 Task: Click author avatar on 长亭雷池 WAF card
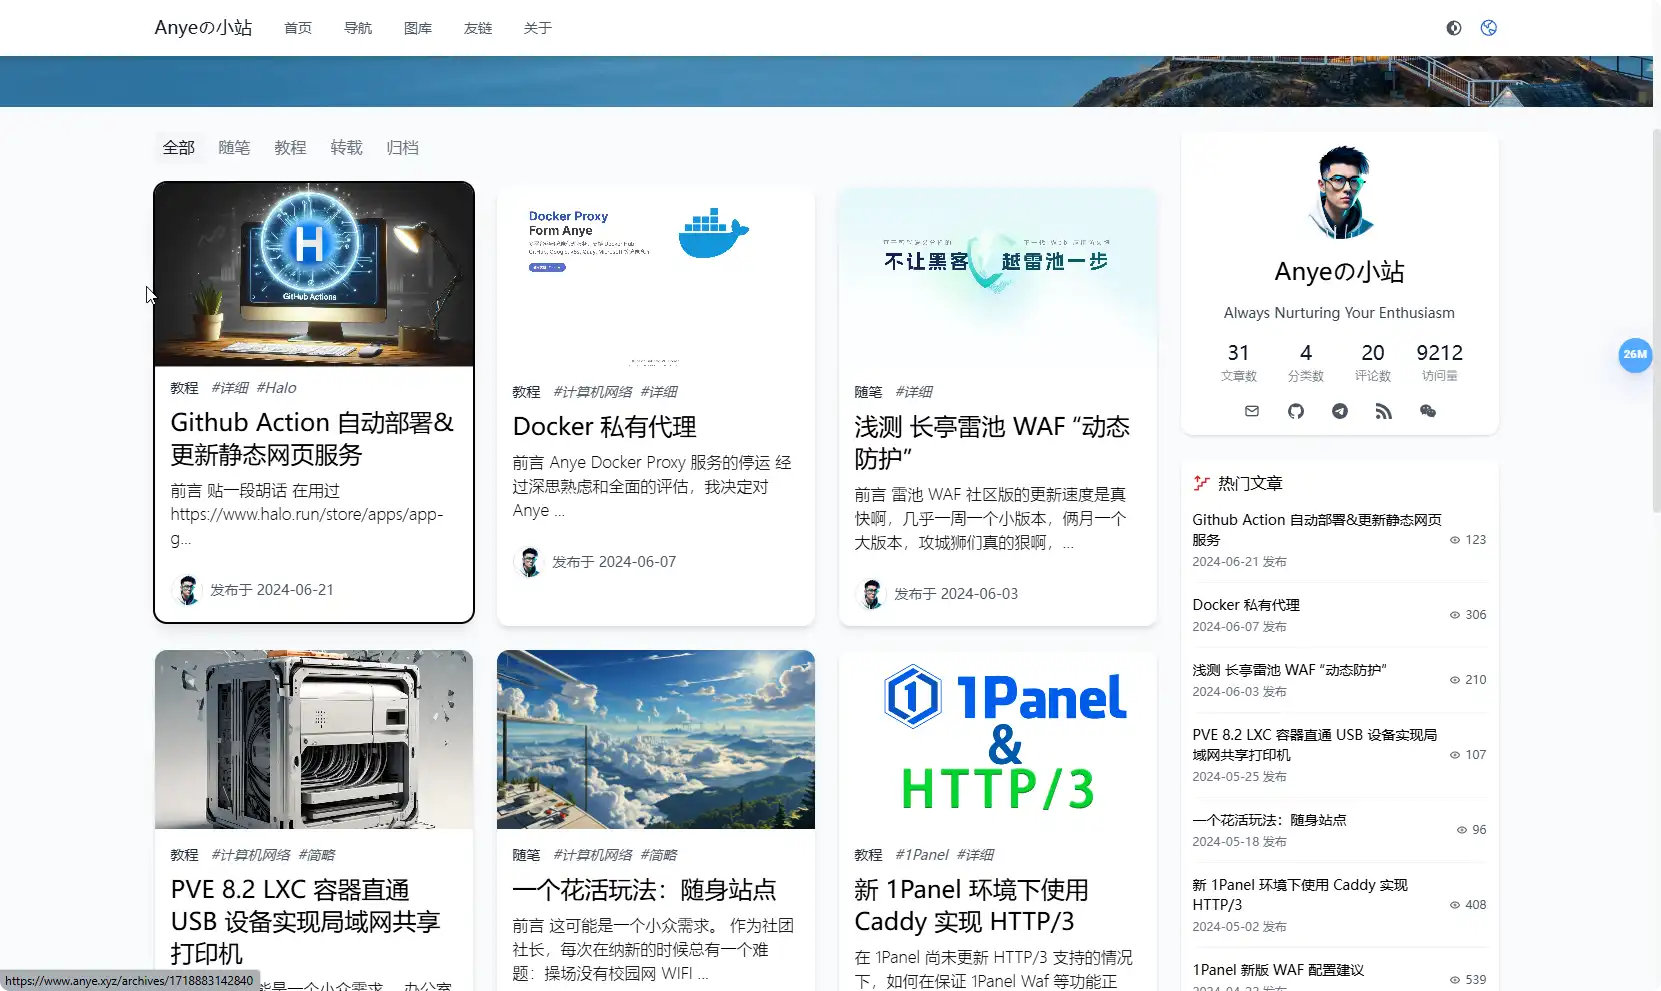point(871,594)
